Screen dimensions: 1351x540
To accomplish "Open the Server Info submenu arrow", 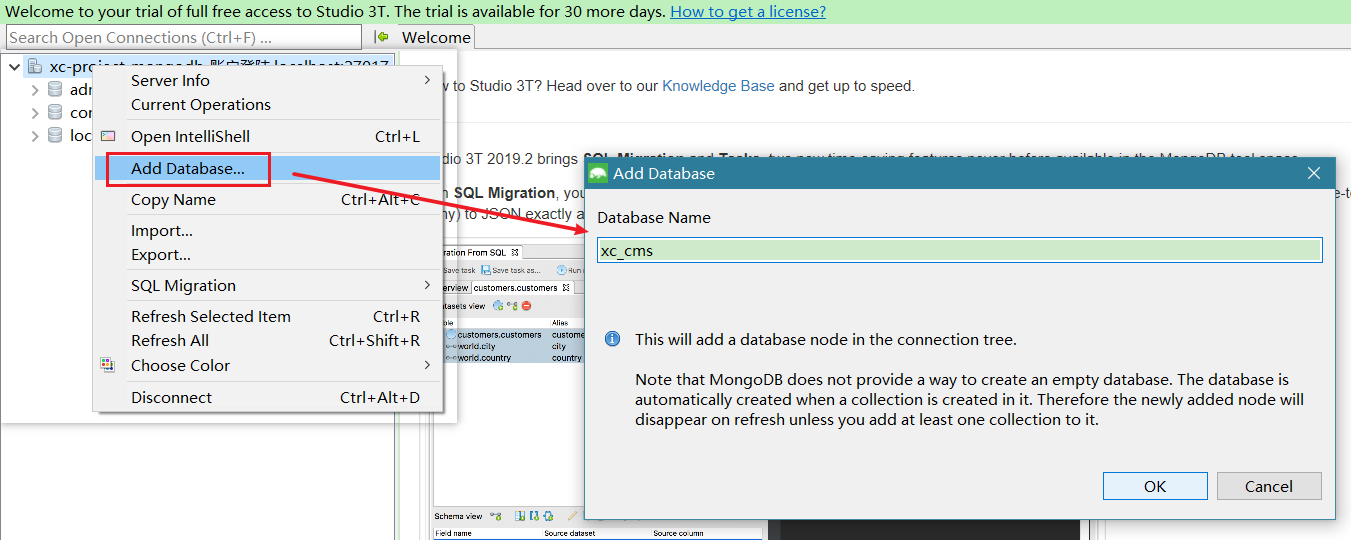I will 427,80.
